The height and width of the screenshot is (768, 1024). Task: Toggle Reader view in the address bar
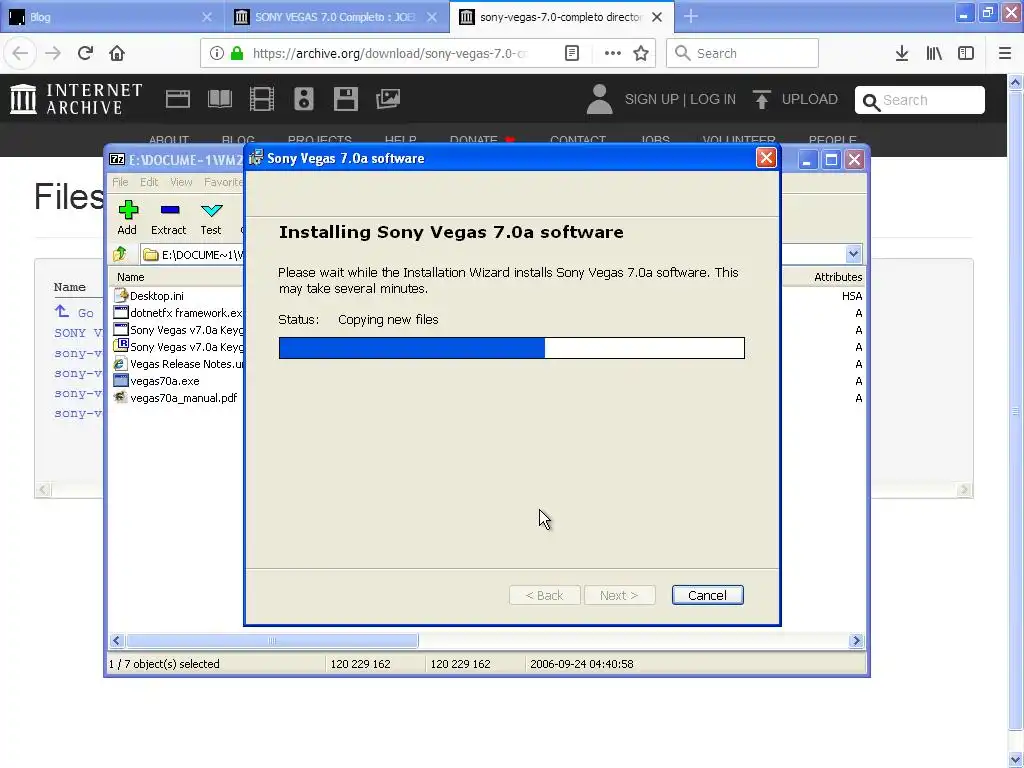coord(571,53)
